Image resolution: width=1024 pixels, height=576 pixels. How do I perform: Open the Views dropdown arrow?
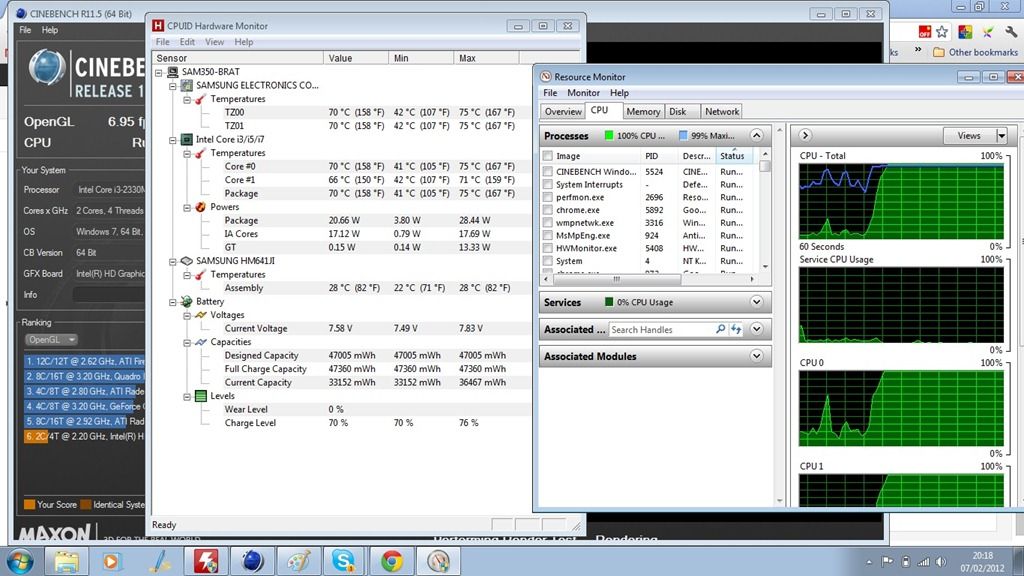pos(1001,135)
